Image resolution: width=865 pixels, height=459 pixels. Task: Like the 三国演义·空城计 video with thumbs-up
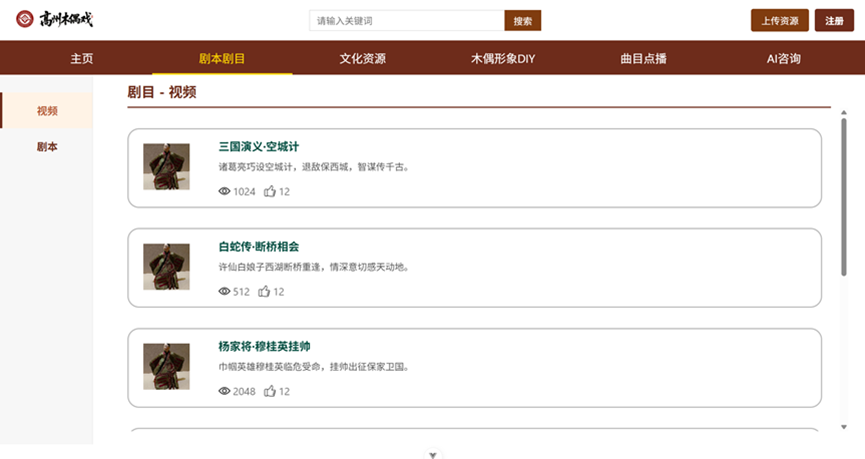point(270,191)
